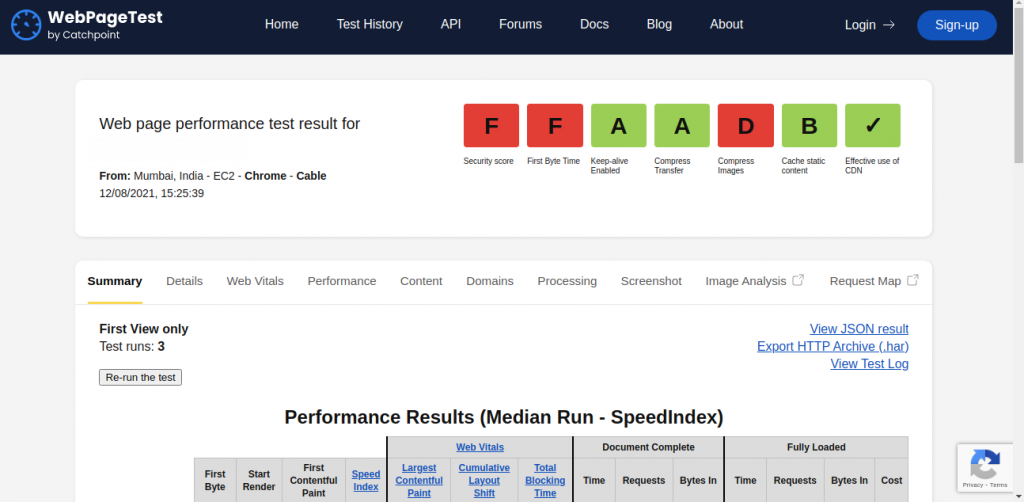Click Export HTTP Archive (.har) link
Viewport: 1024px width, 502px height.
[x=833, y=346]
